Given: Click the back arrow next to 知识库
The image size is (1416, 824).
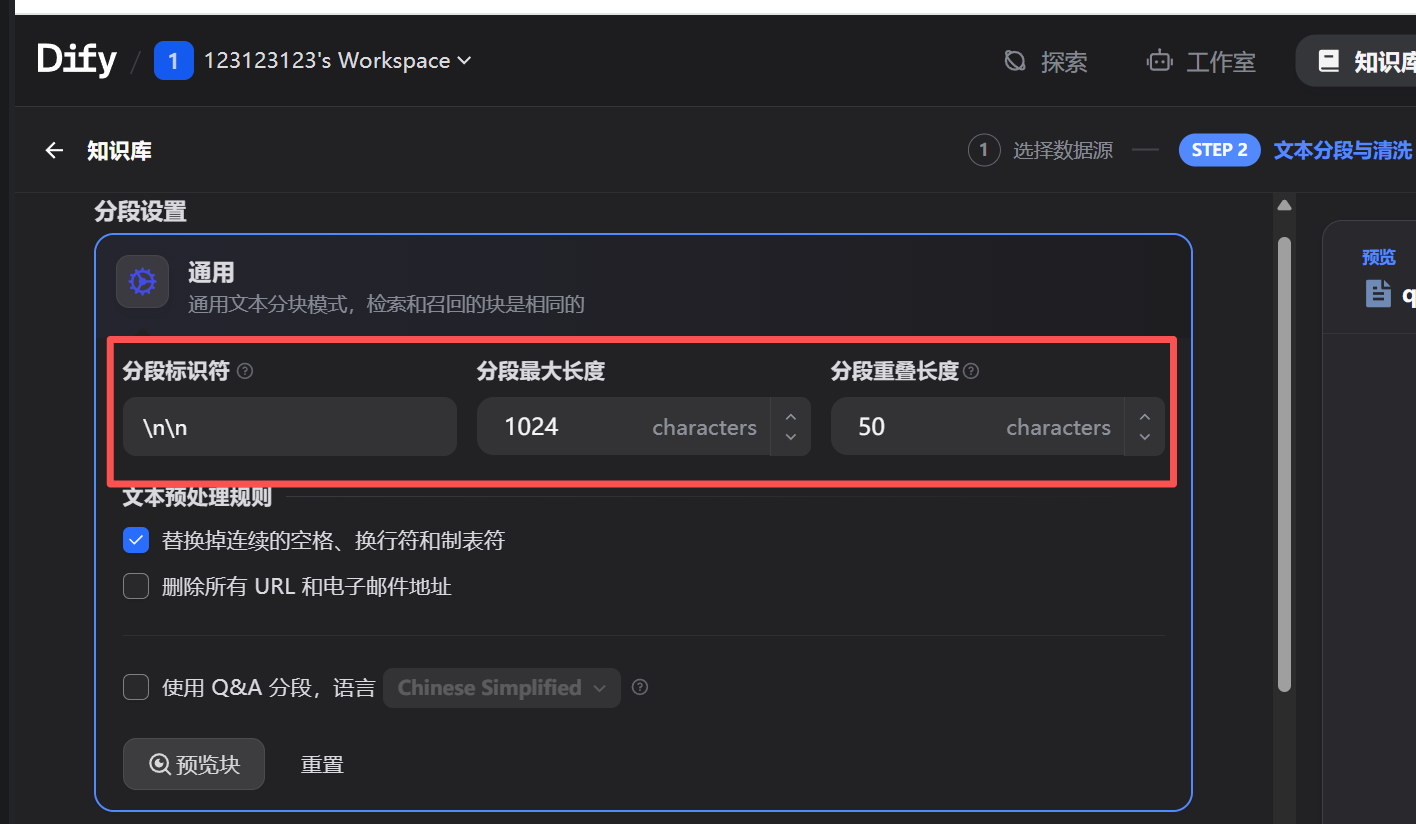Looking at the screenshot, I should pyautogui.click(x=53, y=149).
